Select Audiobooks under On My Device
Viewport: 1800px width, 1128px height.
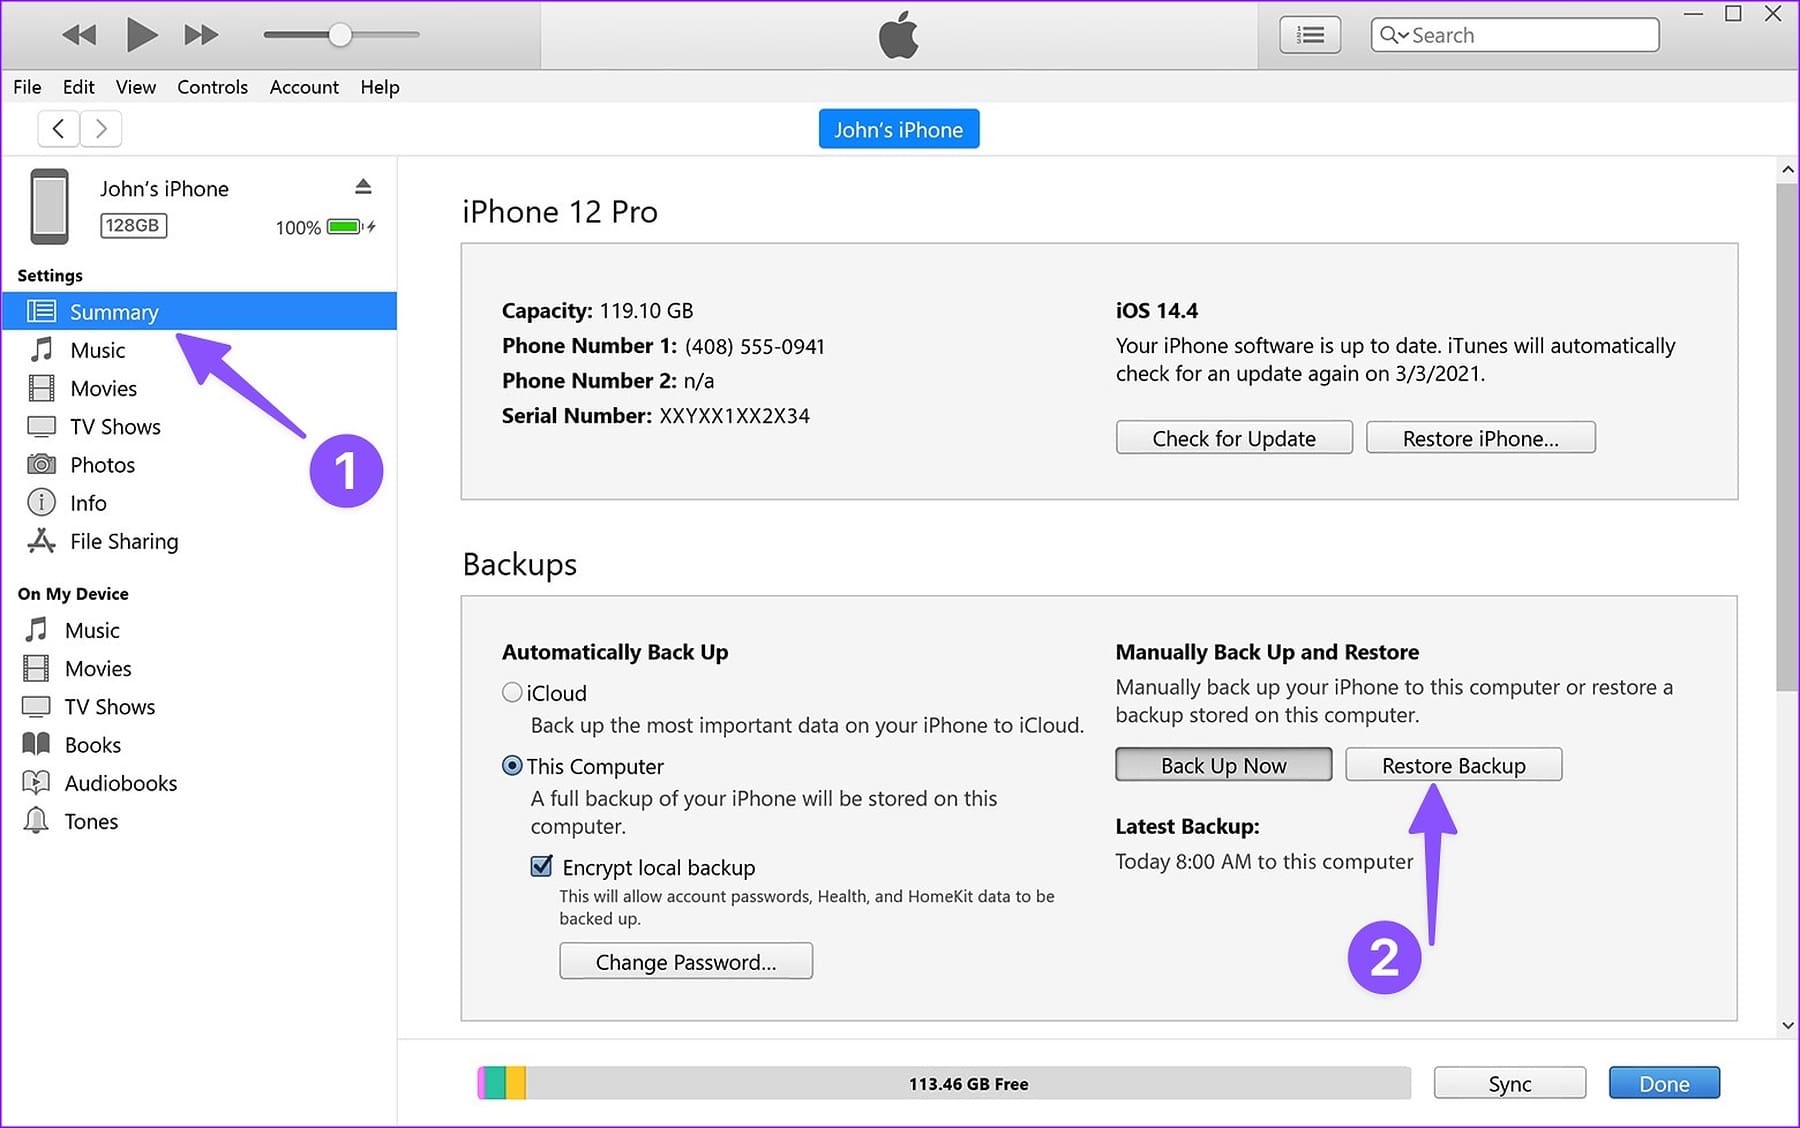(x=121, y=783)
